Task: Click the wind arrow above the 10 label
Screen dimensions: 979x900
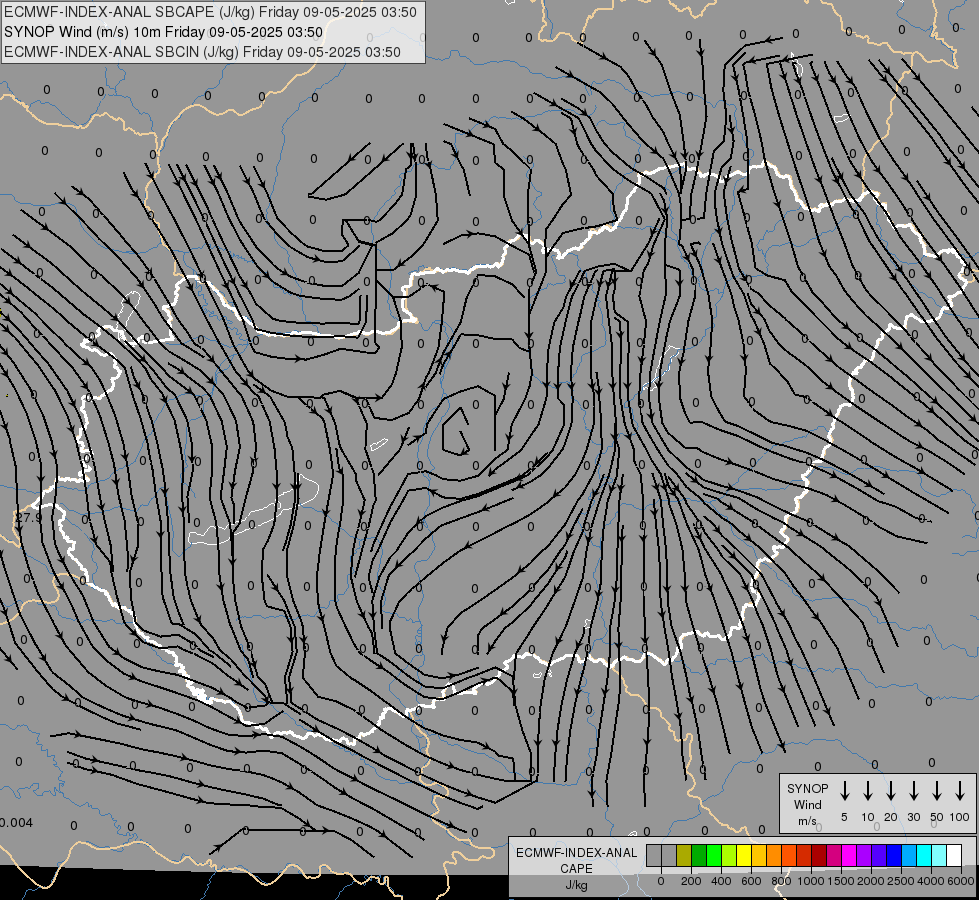Action: [868, 791]
